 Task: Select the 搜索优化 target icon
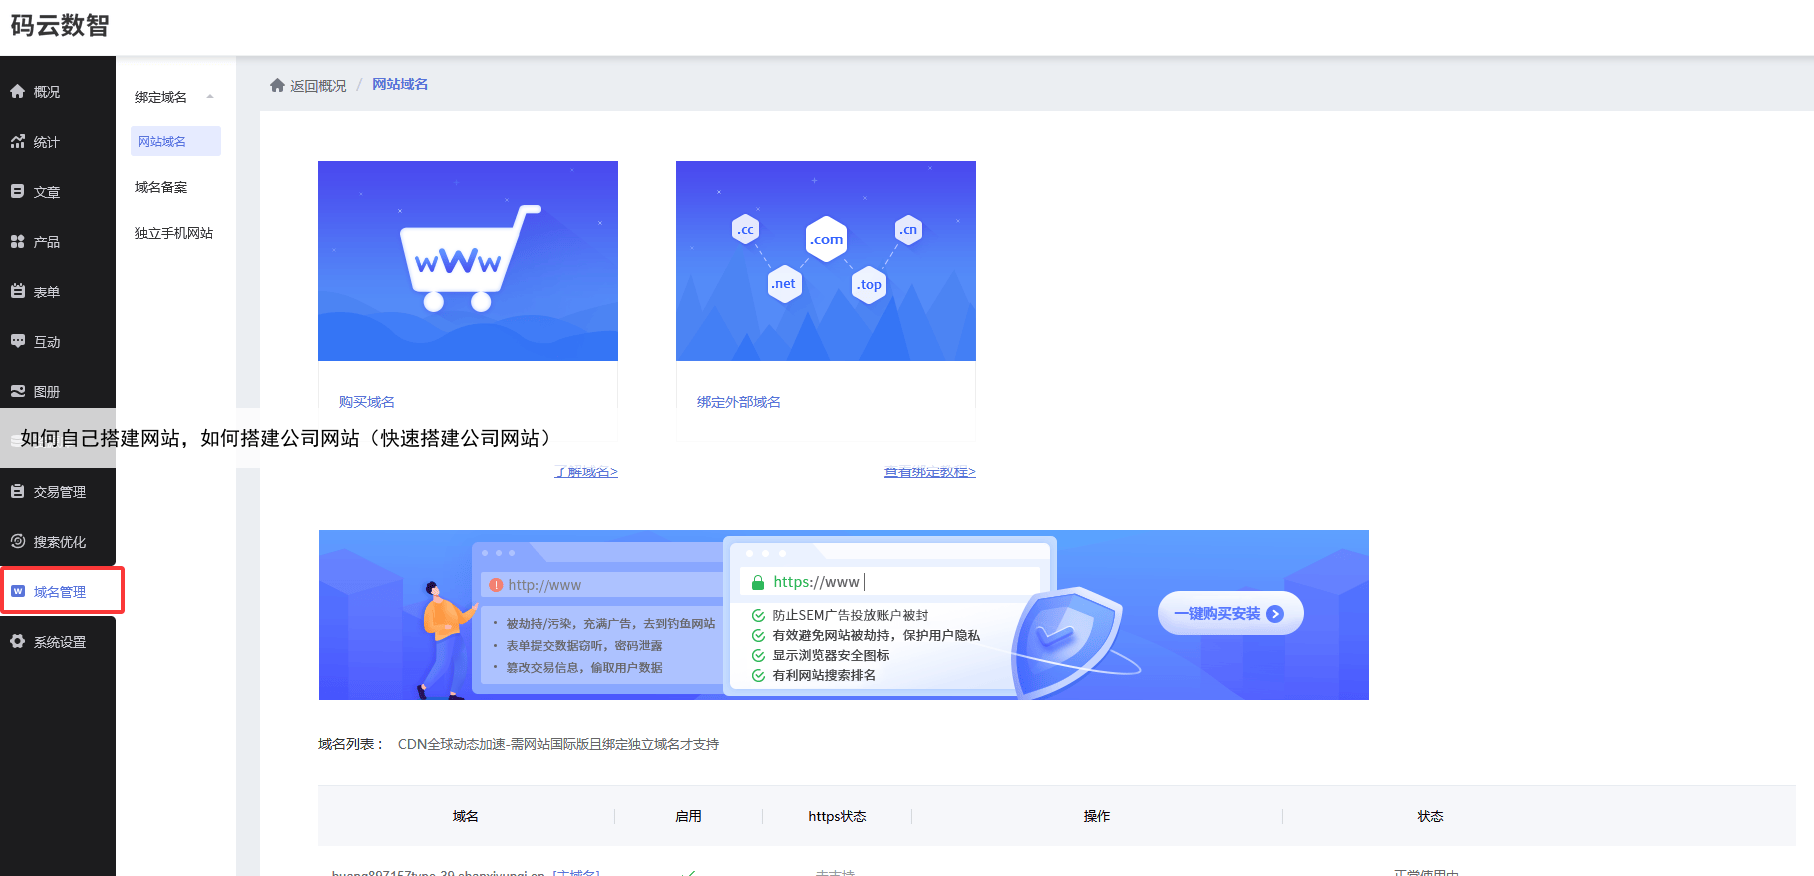click(17, 541)
